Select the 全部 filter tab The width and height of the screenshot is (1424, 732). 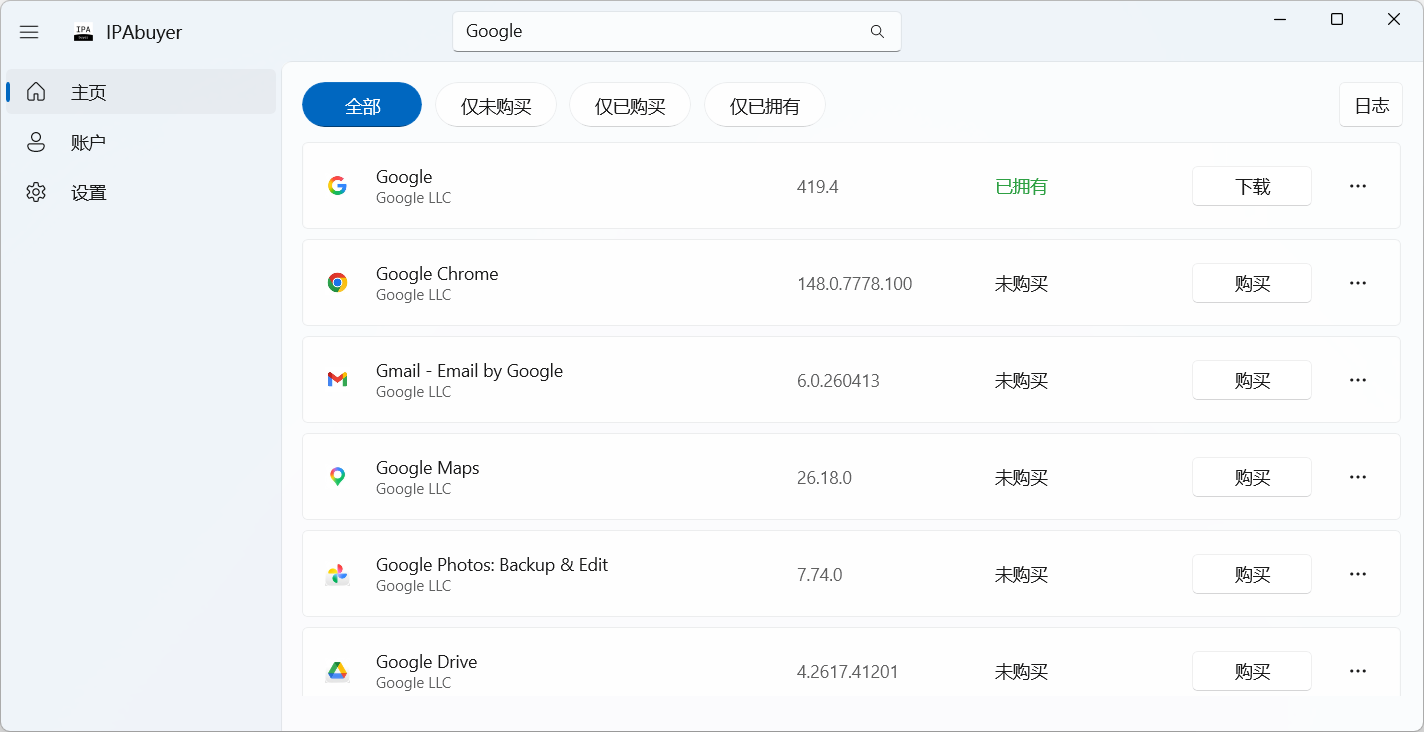click(362, 105)
